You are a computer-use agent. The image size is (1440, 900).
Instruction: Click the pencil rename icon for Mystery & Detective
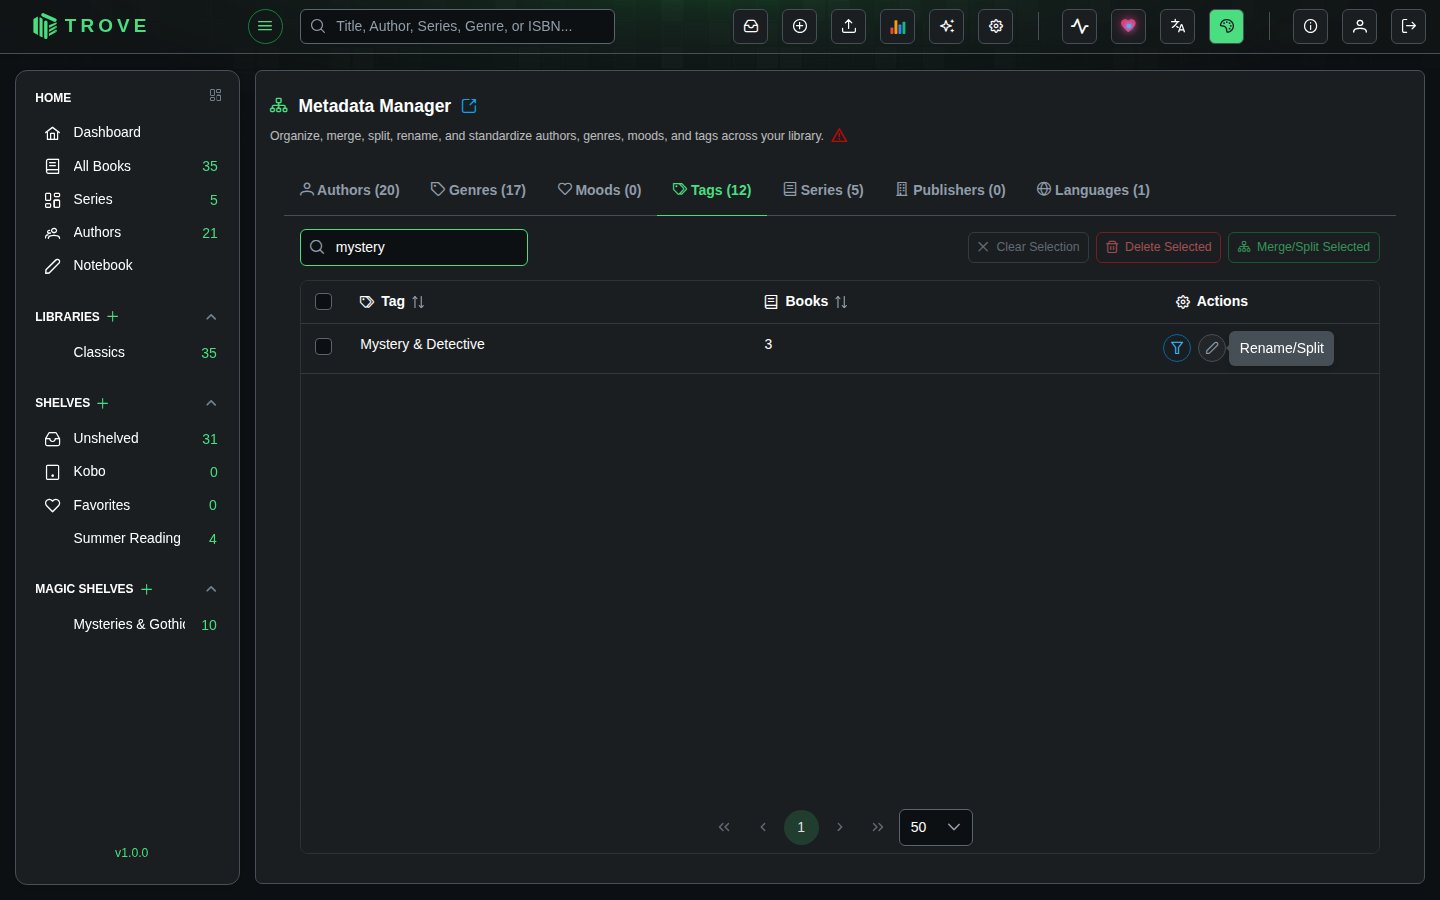(1212, 348)
